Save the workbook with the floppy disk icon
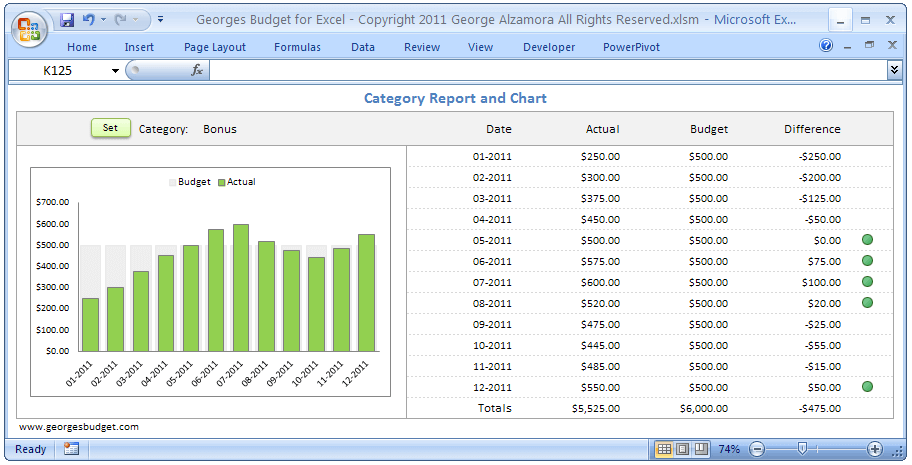Image resolution: width=912 pixels, height=465 pixels. pyautogui.click(x=67, y=20)
